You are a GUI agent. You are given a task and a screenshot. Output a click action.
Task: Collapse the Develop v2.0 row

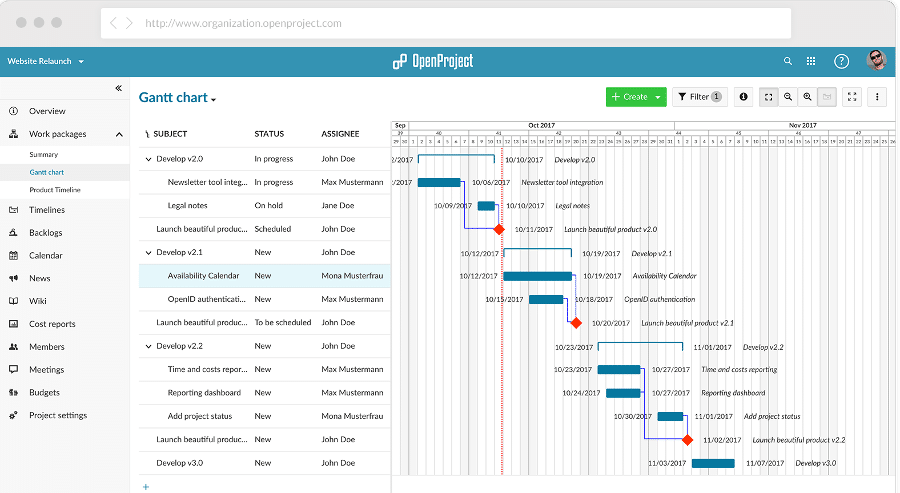148,160
